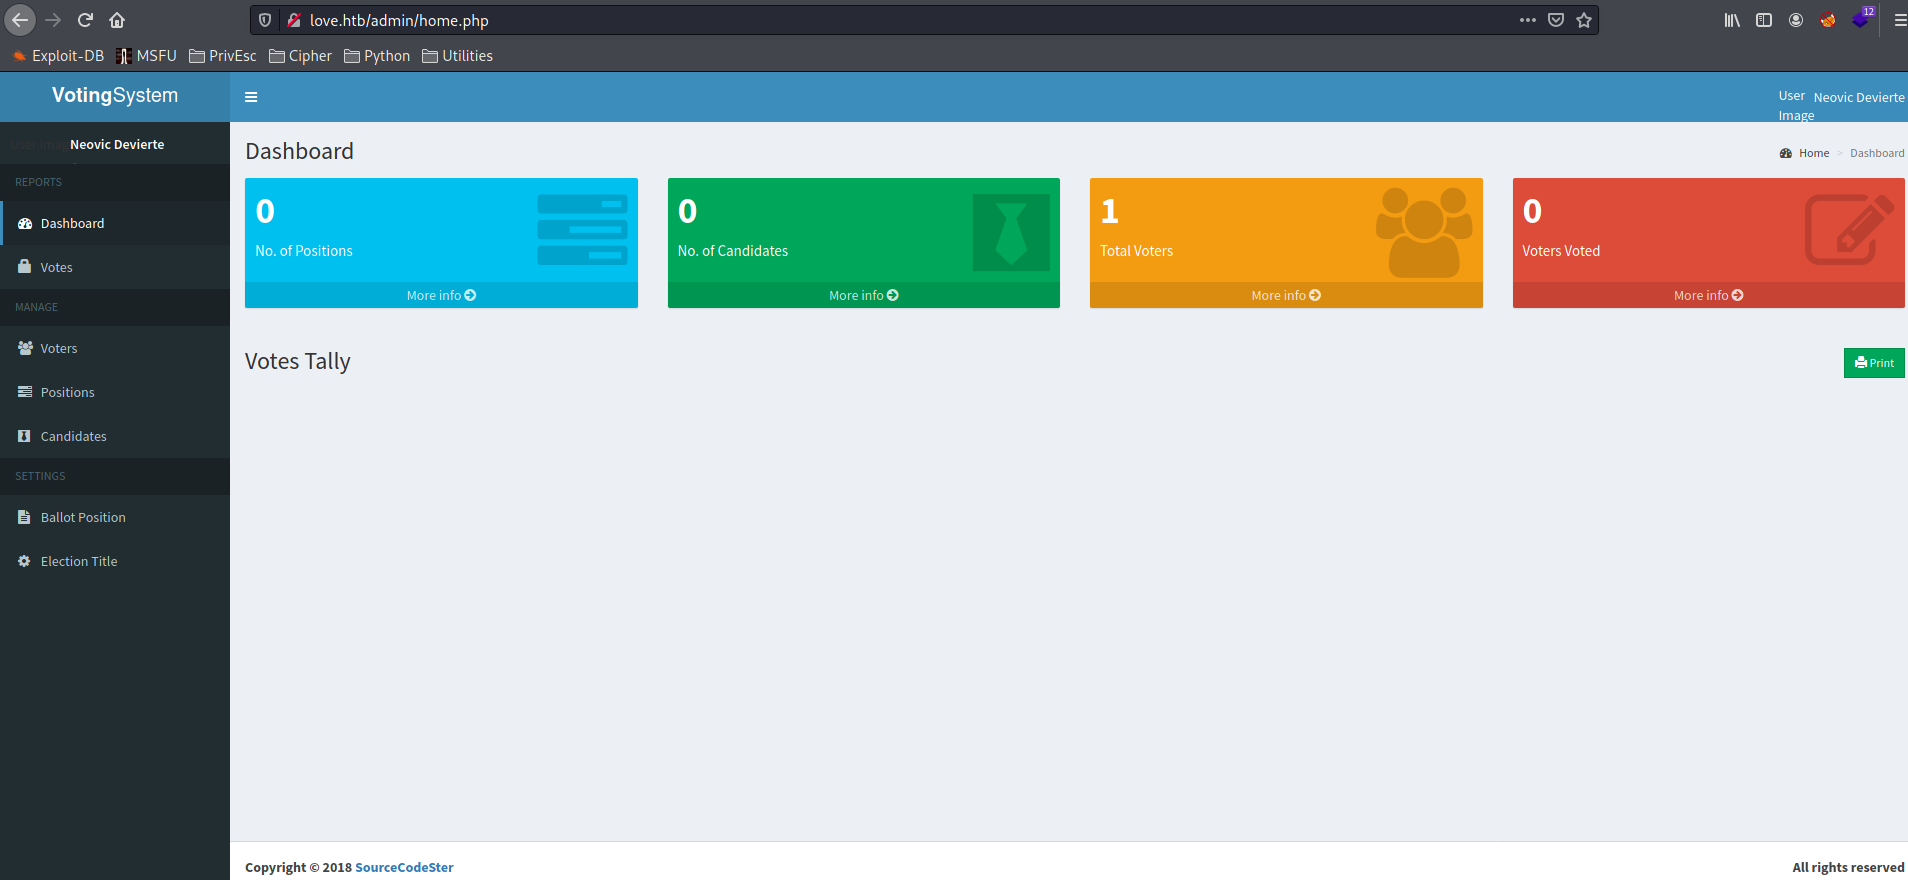Open the Election Title setting
1908x880 pixels.
pyautogui.click(x=79, y=561)
